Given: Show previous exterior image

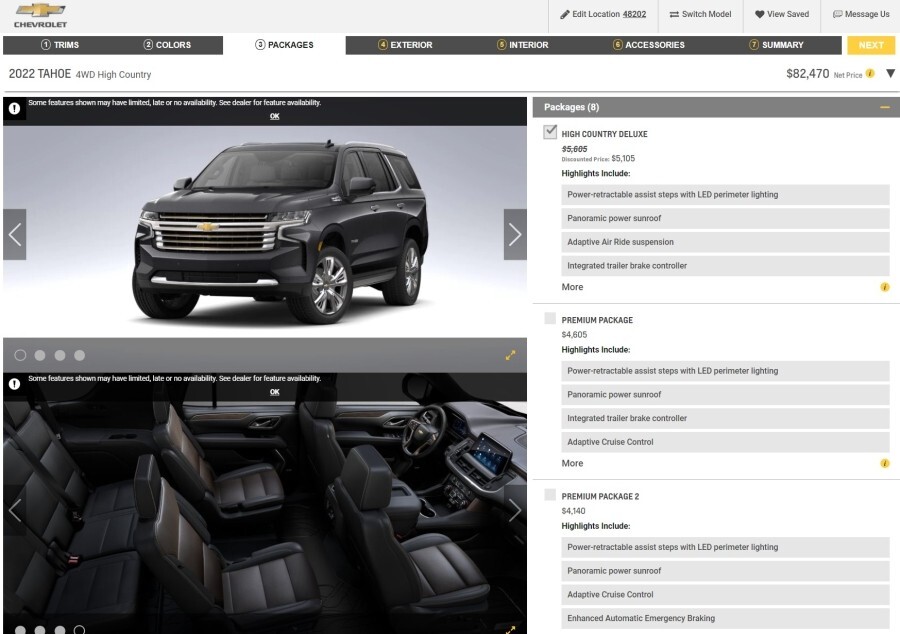Looking at the screenshot, I should point(14,235).
